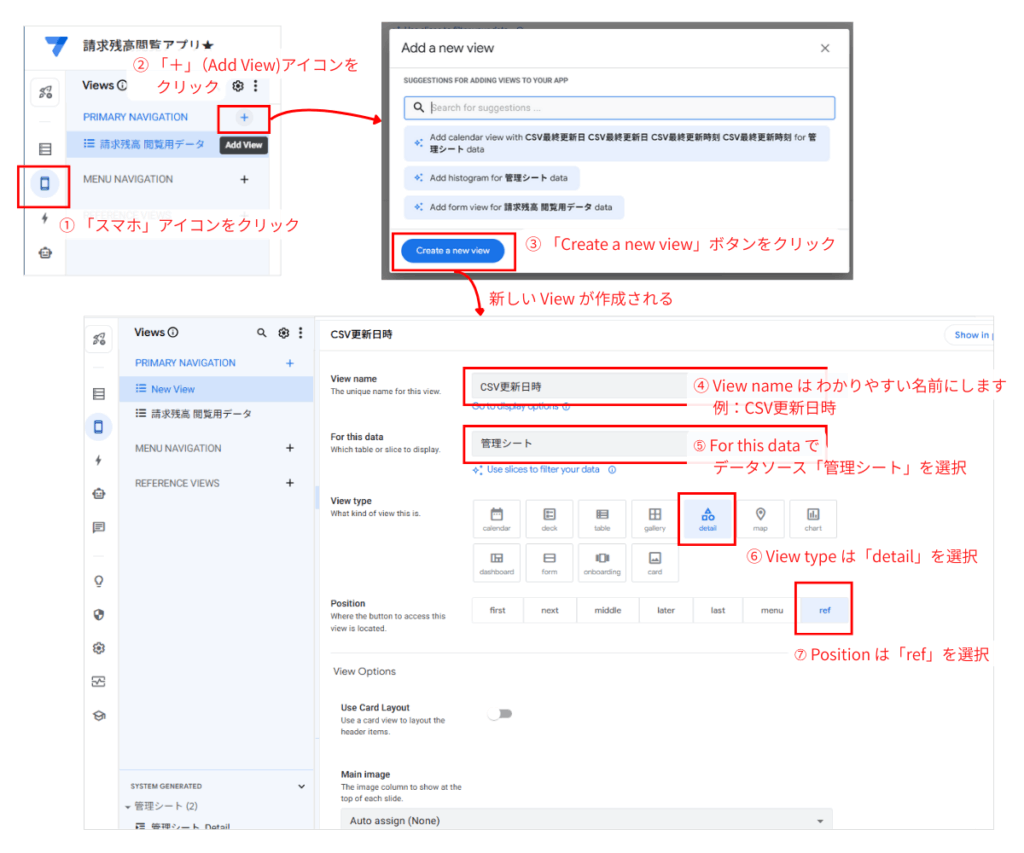
Task: Click the Intelligence lightbulb sidebar icon
Action: click(99, 581)
